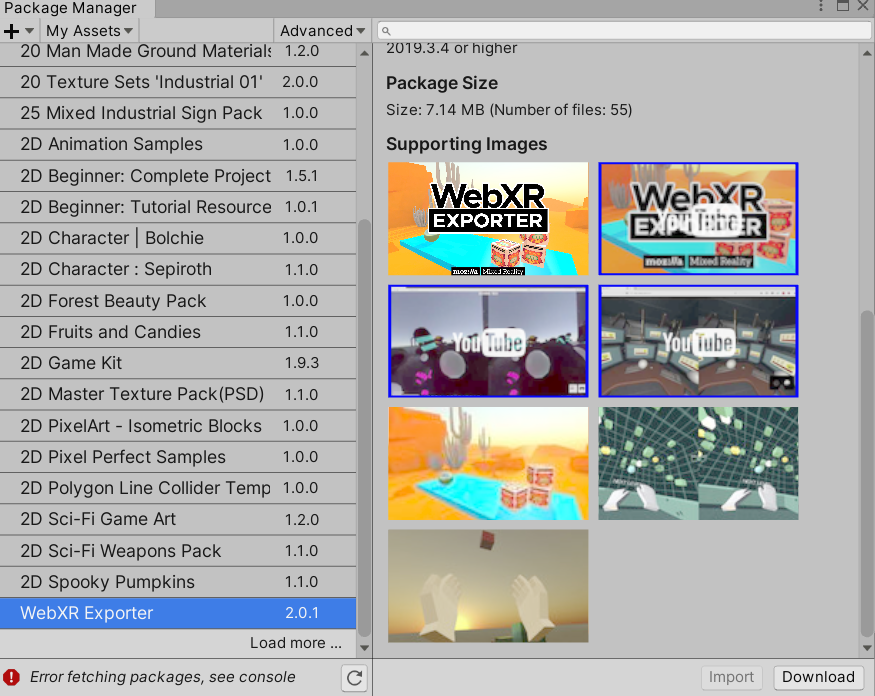This screenshot has height=696, width=875.
Task: Select 25 Mixed Industrial Sign Pack
Action: 178,113
